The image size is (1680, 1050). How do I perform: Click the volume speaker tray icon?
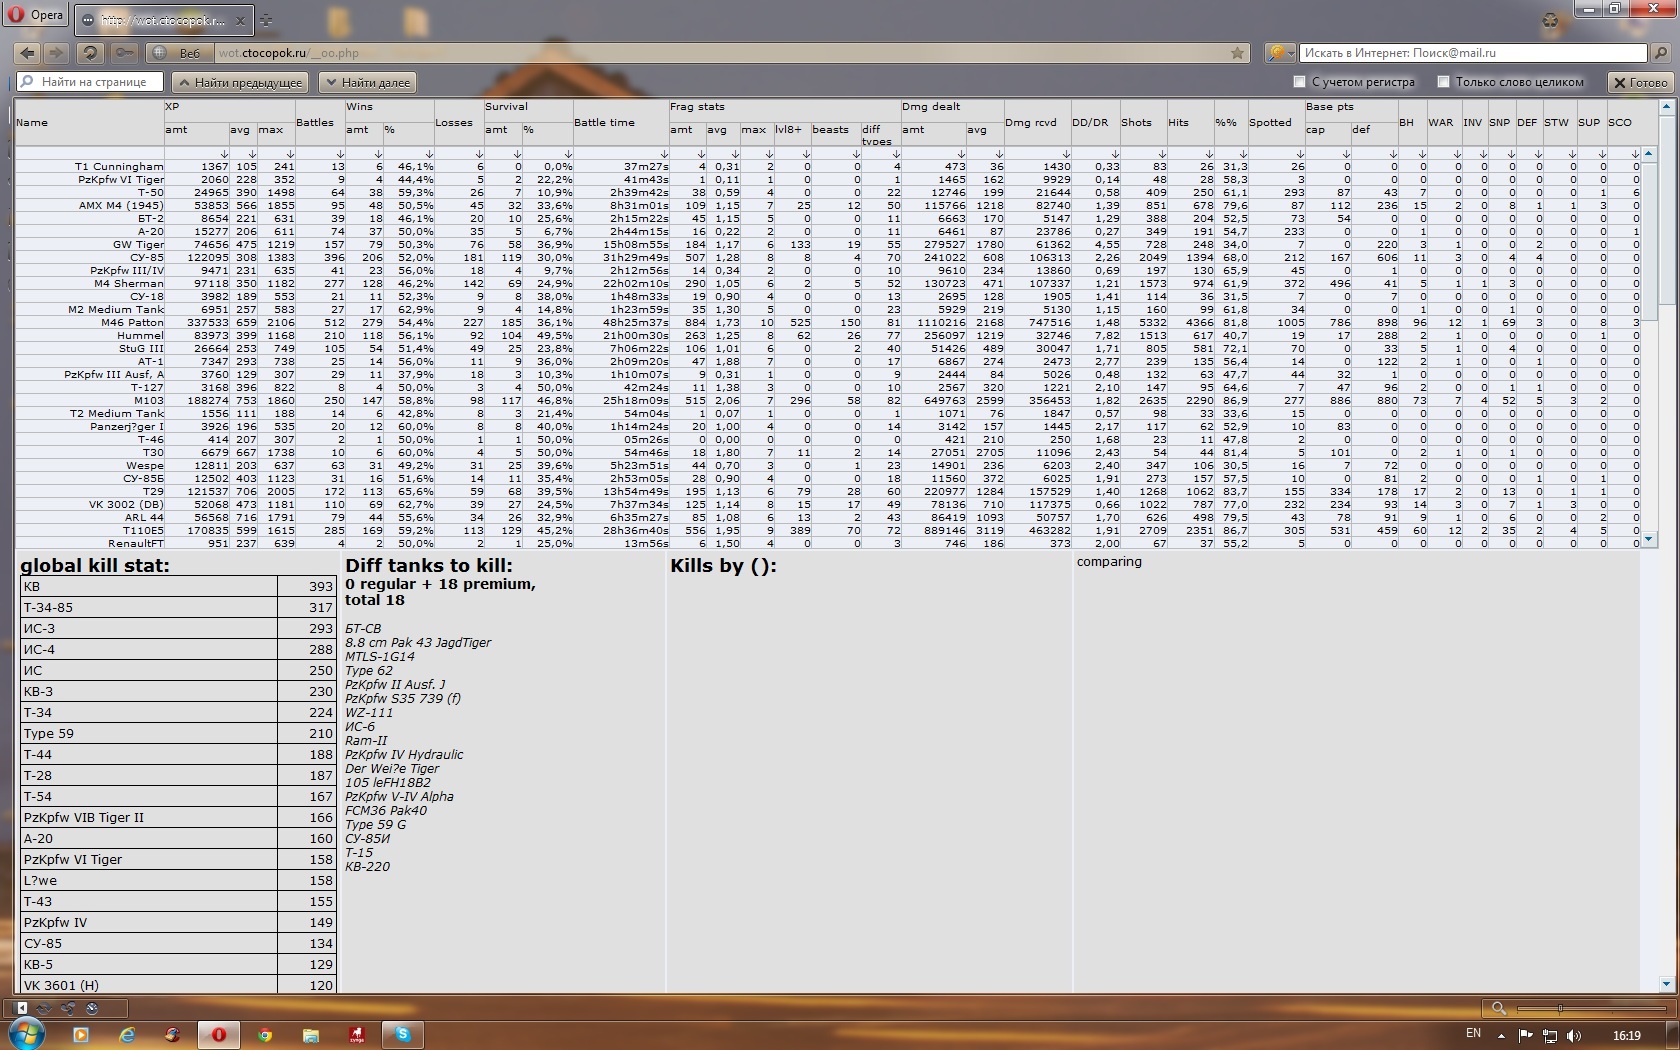[1574, 1035]
